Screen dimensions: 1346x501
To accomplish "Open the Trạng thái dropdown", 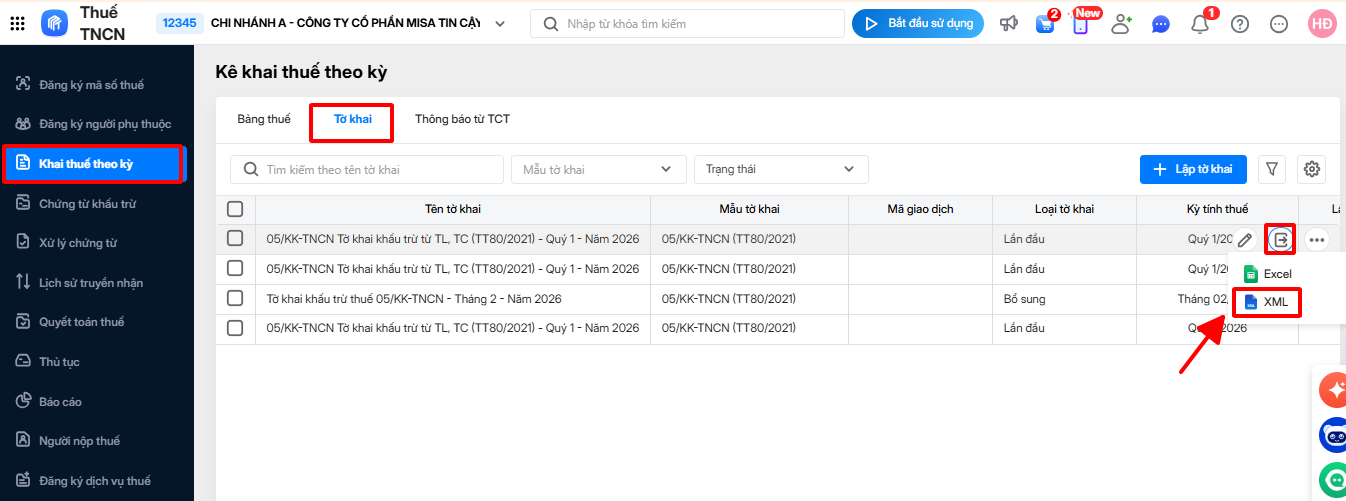I will tap(781, 170).
